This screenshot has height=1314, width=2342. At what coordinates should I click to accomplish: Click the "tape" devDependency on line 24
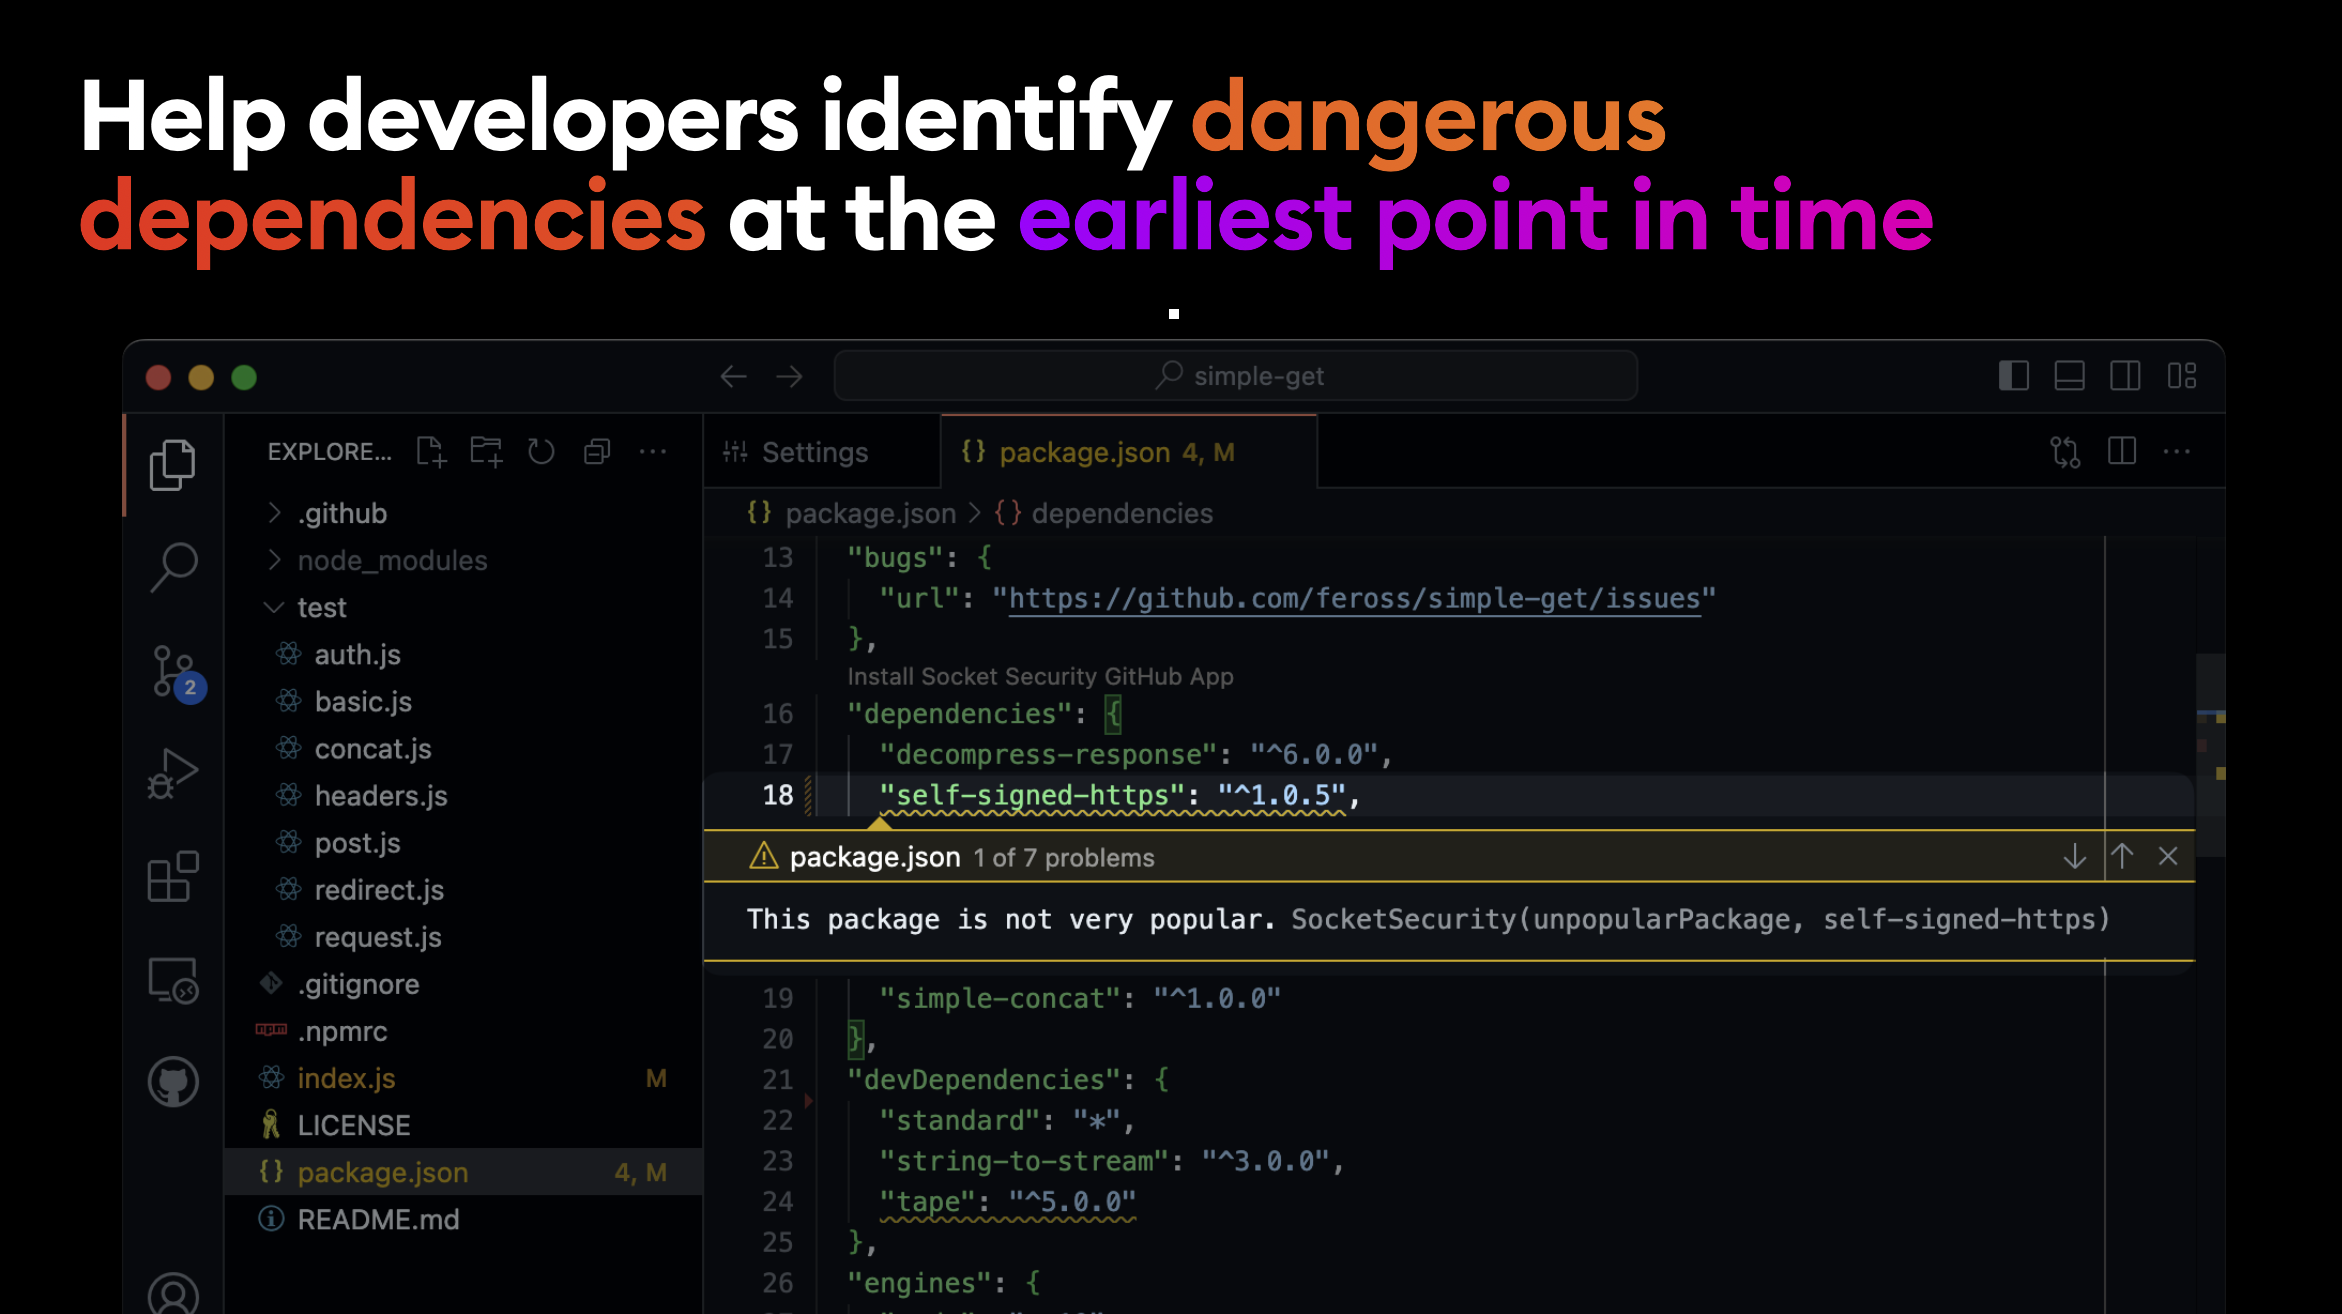(927, 1201)
